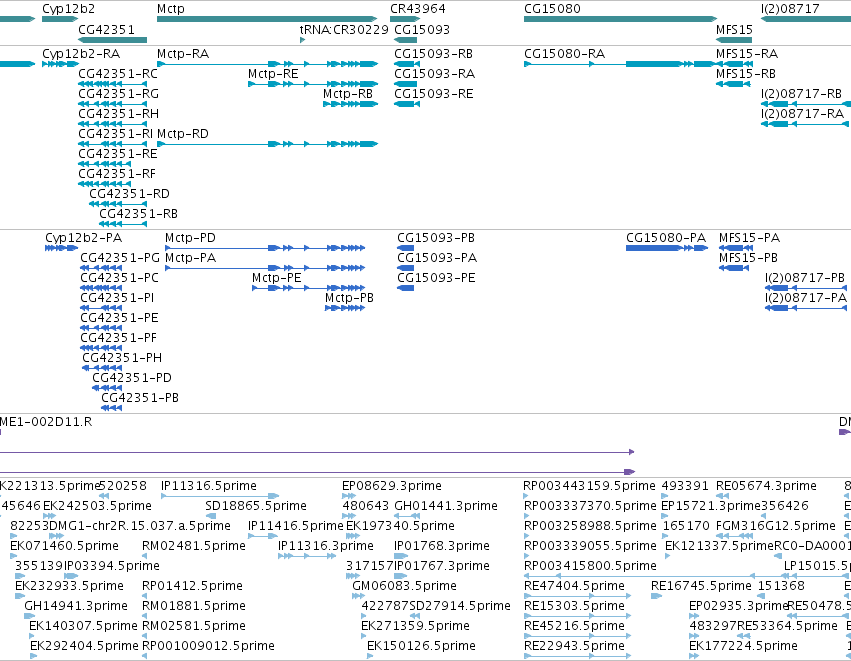Click the GH14941.3prime EST label
Screen dimensions: 851x661
pyautogui.click(x=76, y=606)
